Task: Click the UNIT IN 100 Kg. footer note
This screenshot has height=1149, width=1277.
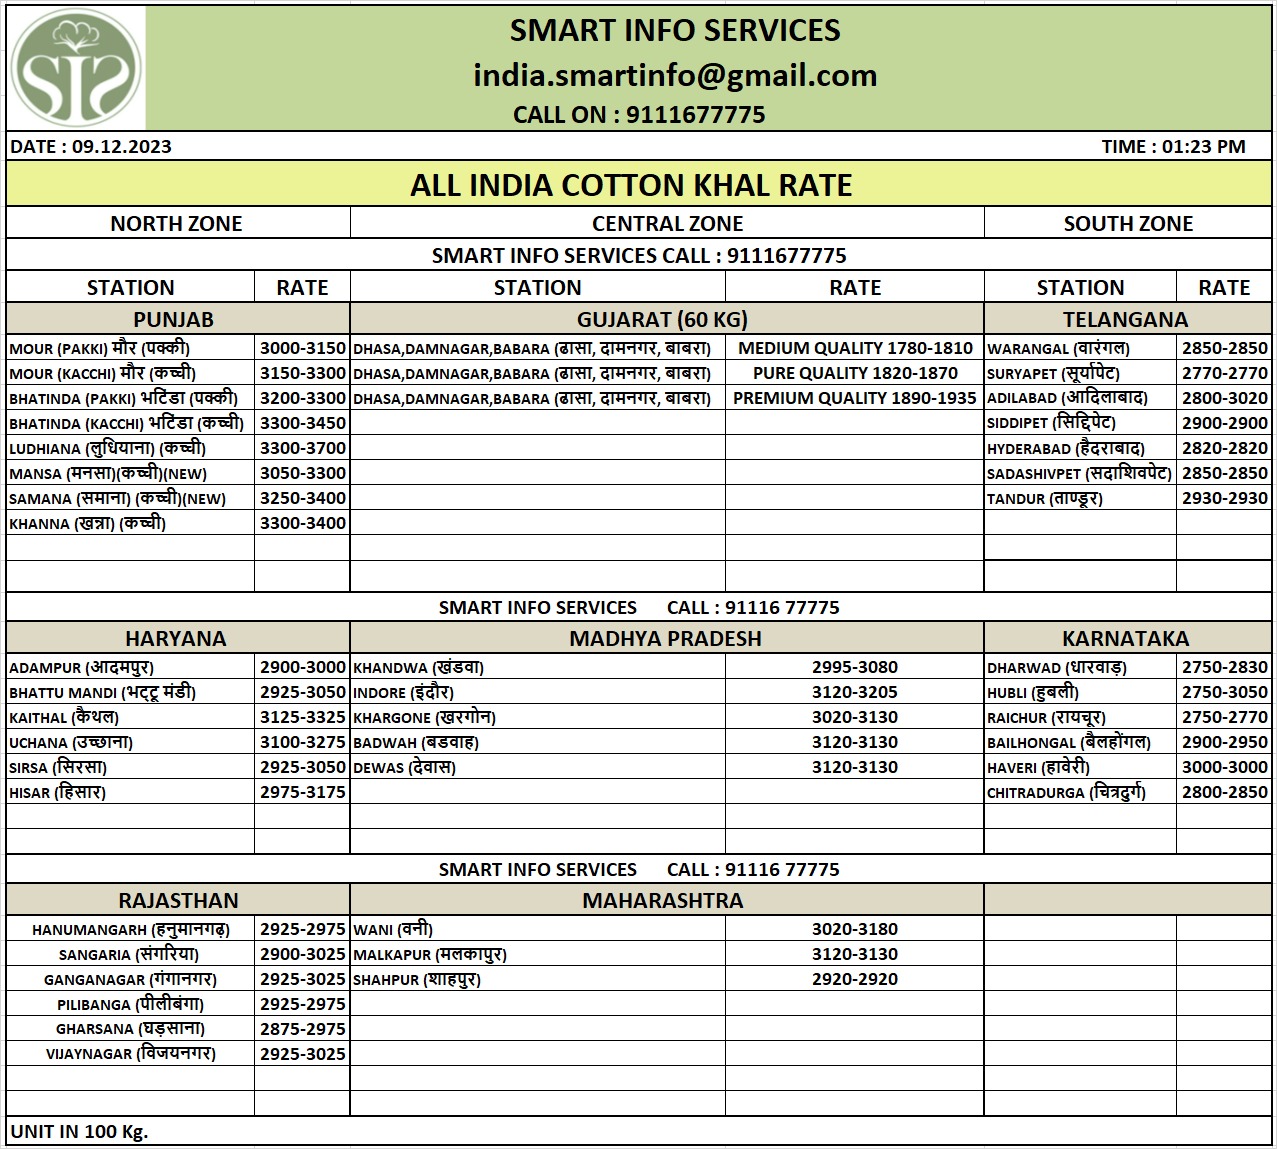Action: pyautogui.click(x=79, y=1132)
